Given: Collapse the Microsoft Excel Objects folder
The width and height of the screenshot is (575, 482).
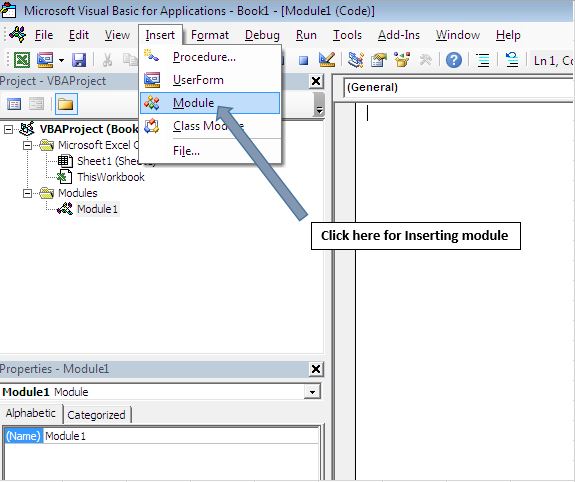Looking at the screenshot, I should [28, 146].
